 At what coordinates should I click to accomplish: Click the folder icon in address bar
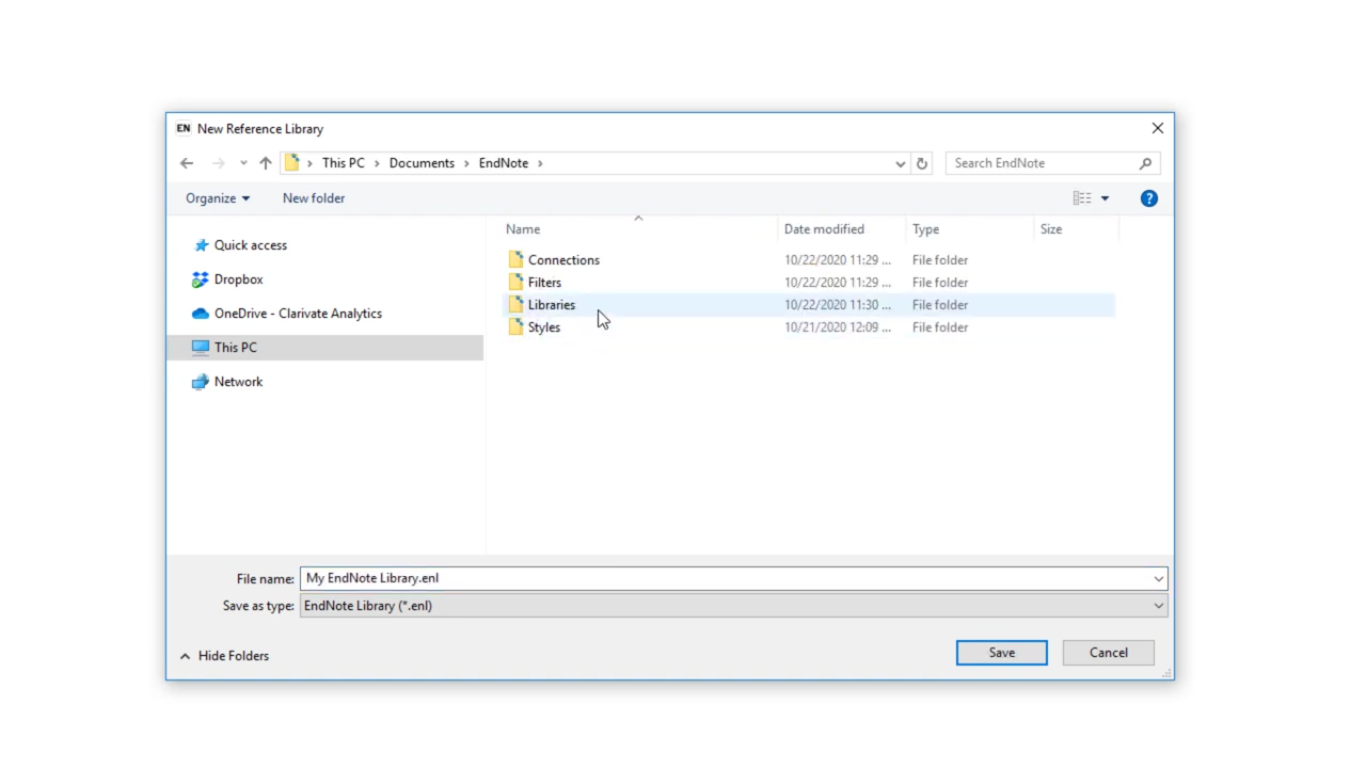coord(292,163)
